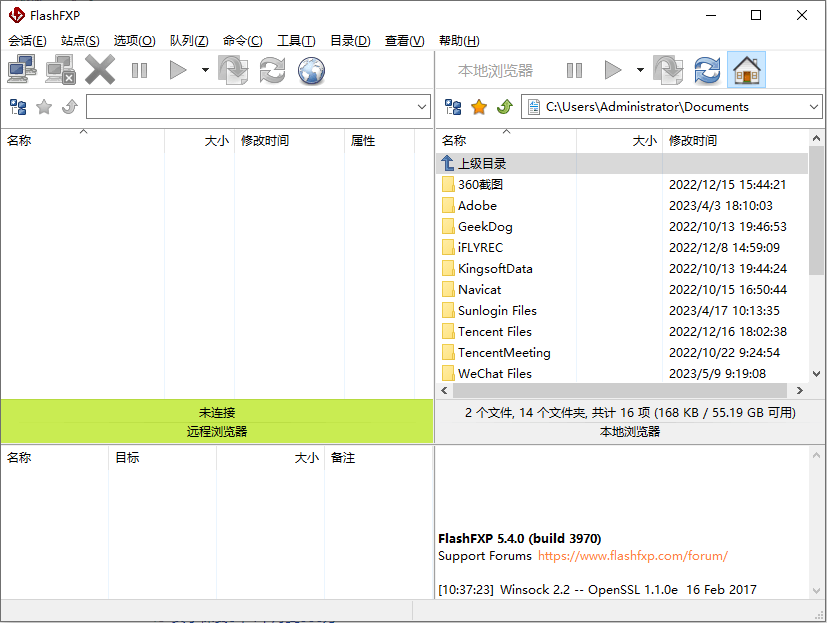The height and width of the screenshot is (623, 827).
Task: Sort local list by 大小 column header
Action: (x=619, y=141)
